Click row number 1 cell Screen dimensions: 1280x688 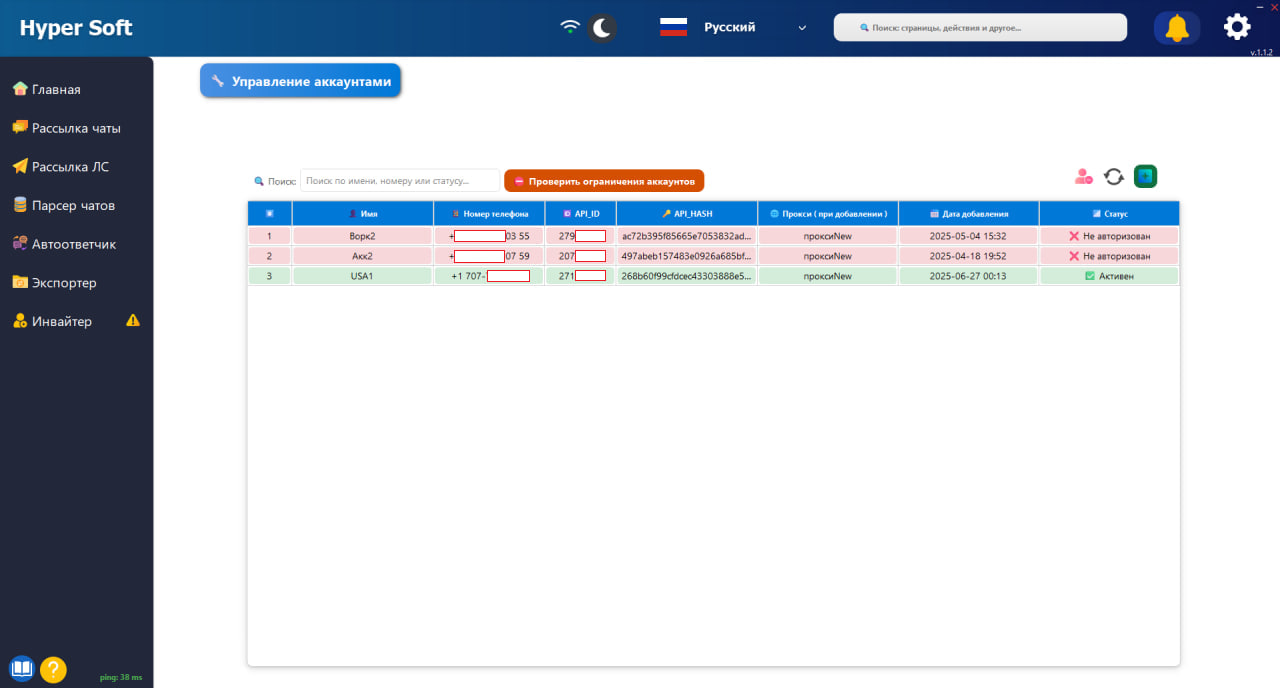pyautogui.click(x=269, y=236)
